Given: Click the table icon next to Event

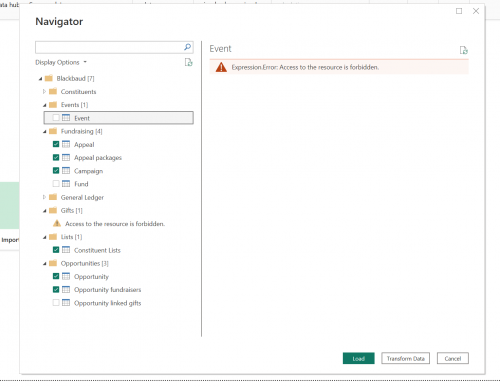Looking at the screenshot, I should [66, 118].
